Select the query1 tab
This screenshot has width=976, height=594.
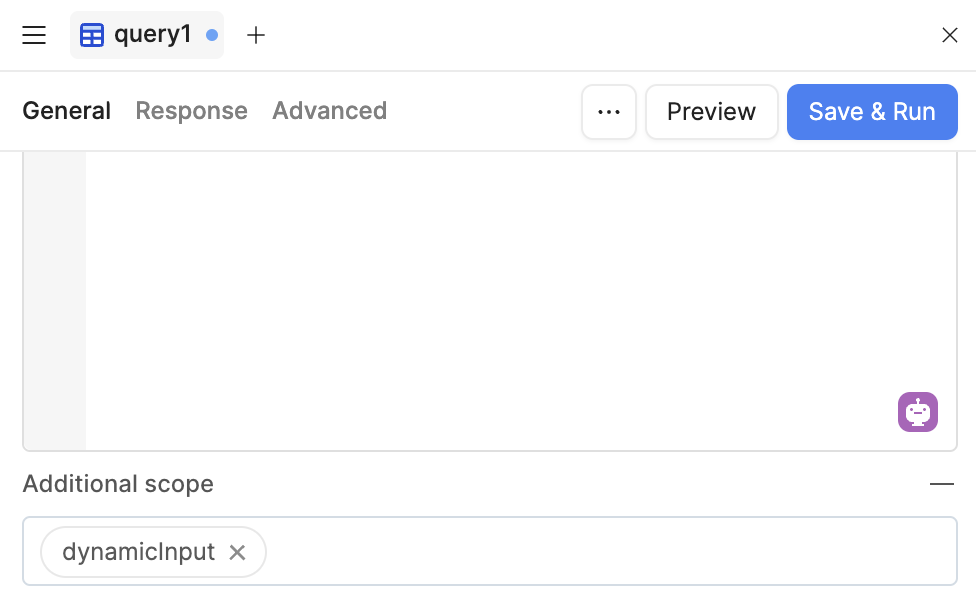(147, 35)
